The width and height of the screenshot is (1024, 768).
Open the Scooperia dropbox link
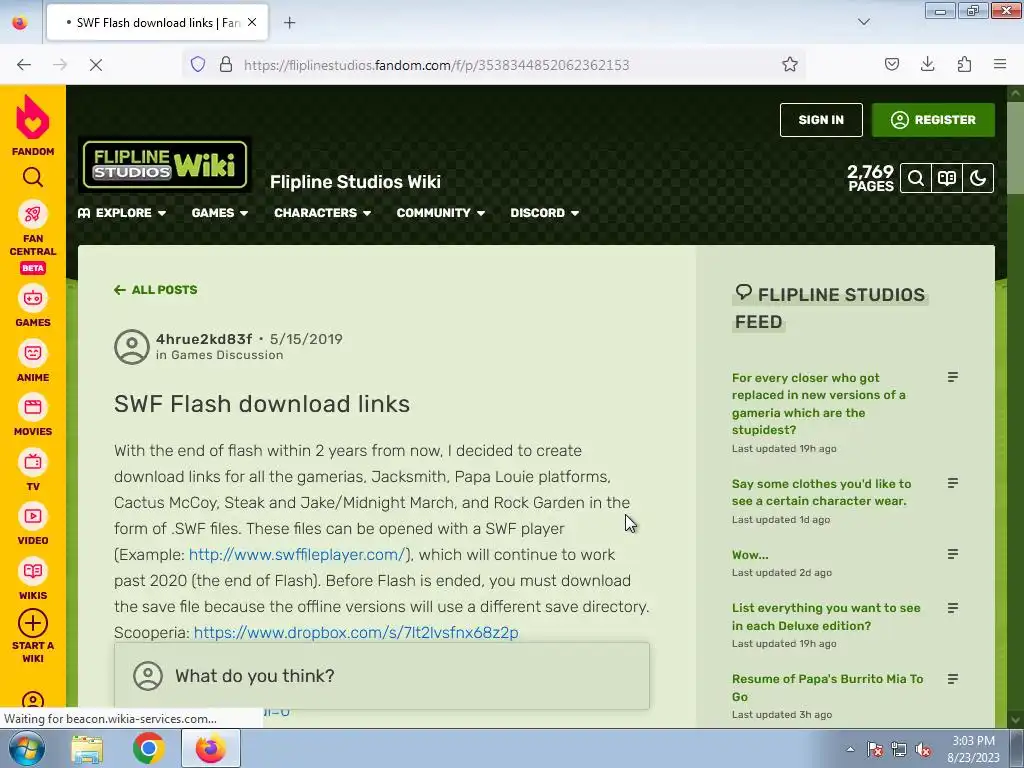(356, 633)
